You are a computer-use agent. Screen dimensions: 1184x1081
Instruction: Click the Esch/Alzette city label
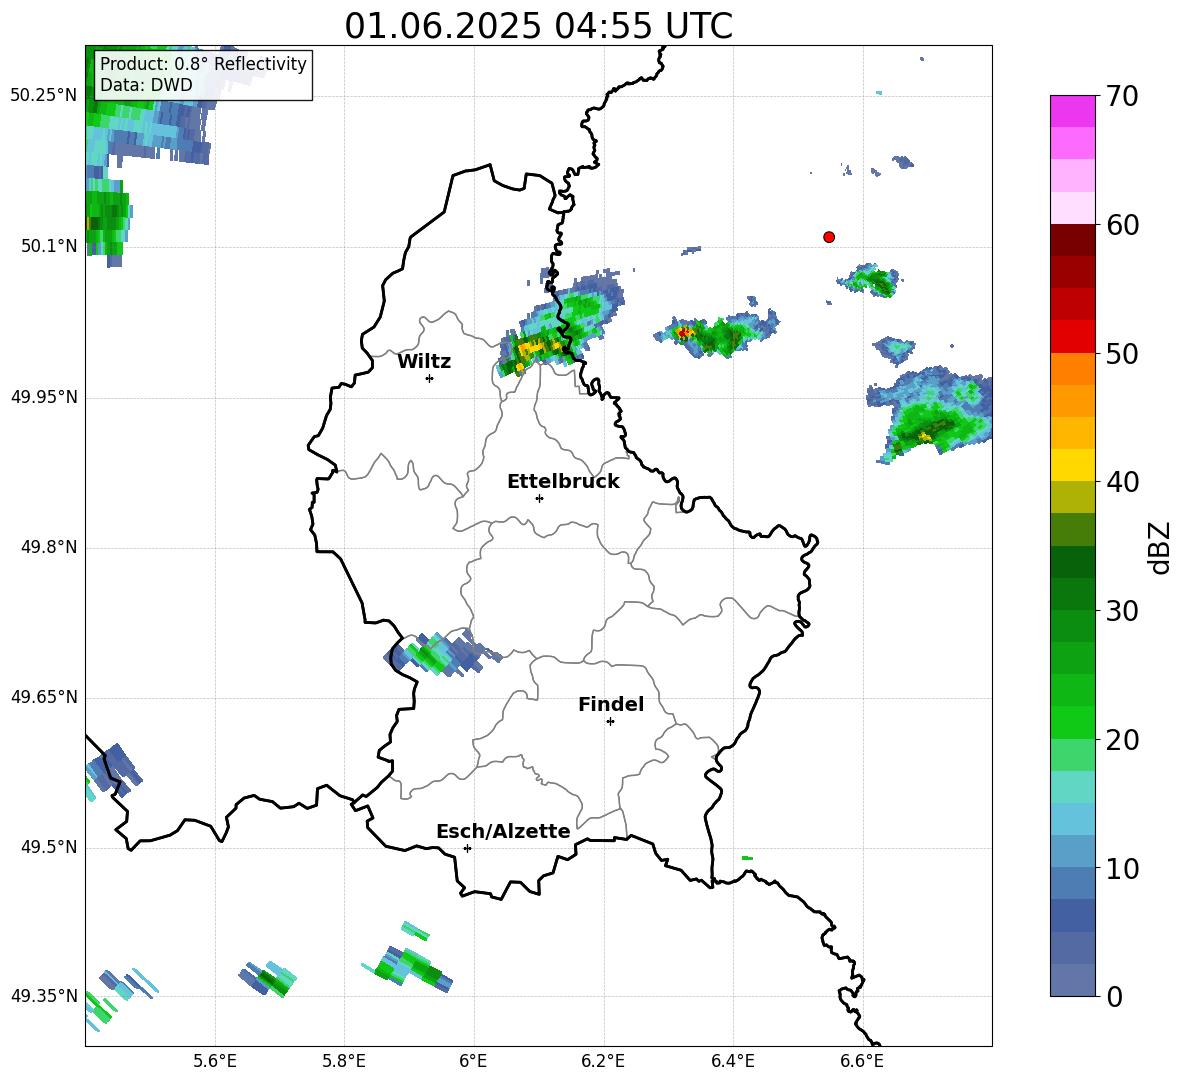[503, 831]
